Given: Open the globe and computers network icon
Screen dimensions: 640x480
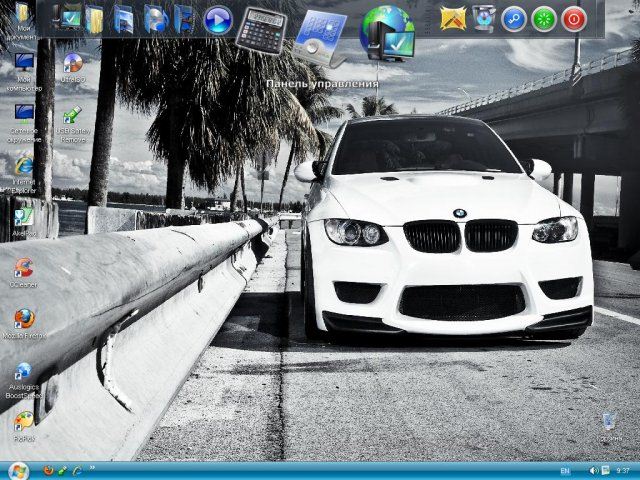Looking at the screenshot, I should 387,34.
